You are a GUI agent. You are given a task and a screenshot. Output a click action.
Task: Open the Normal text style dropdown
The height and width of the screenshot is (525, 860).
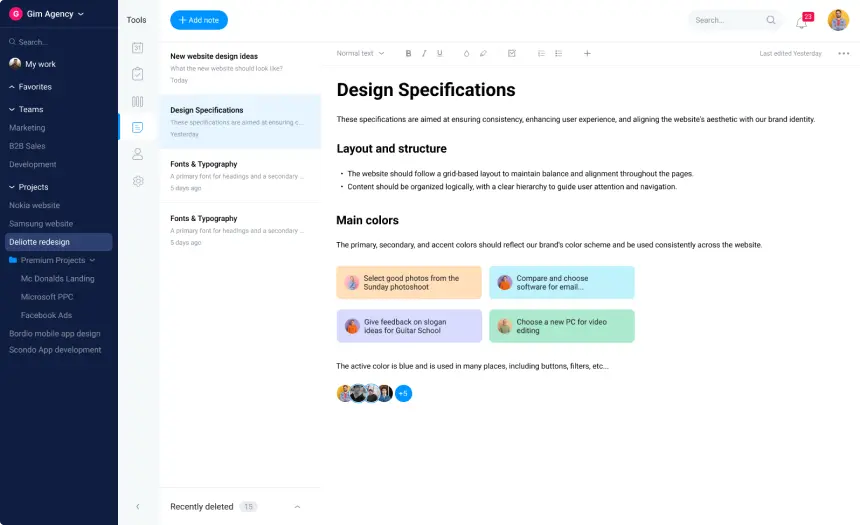click(360, 53)
